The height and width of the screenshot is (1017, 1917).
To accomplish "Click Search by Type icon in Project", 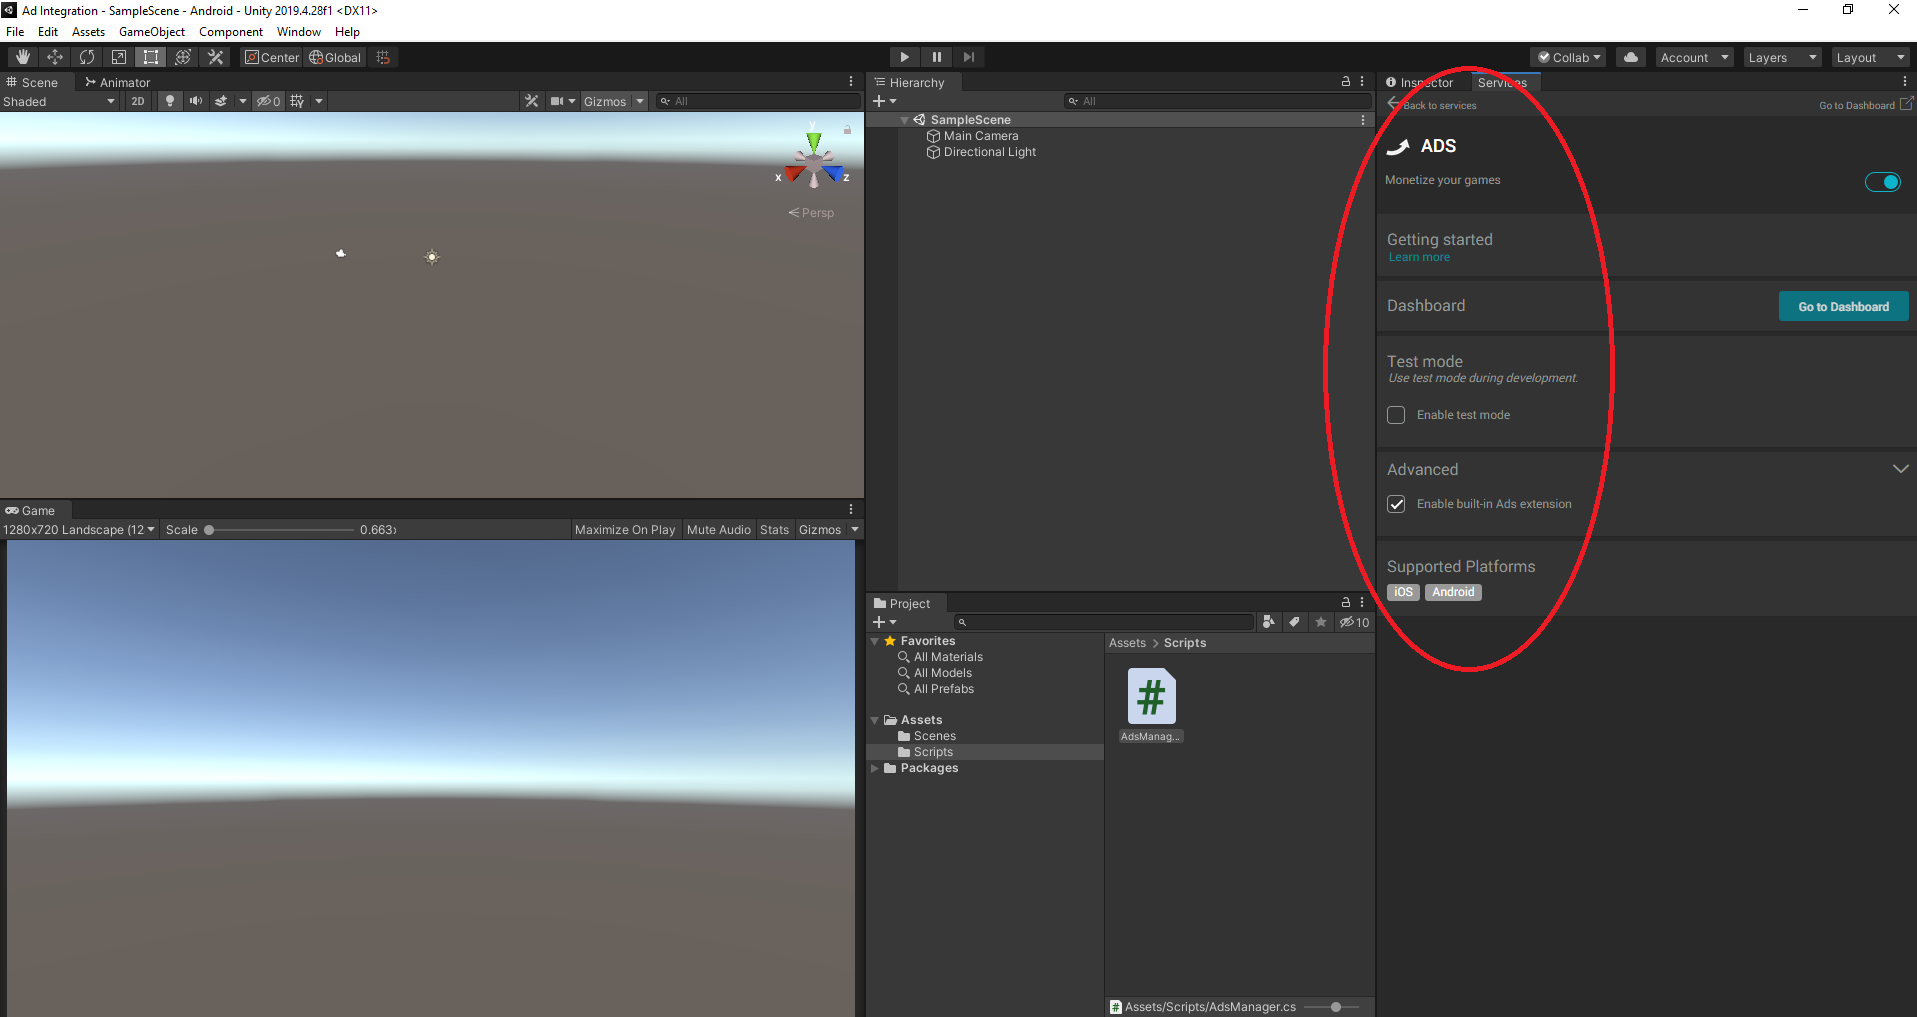I will click(x=1268, y=622).
